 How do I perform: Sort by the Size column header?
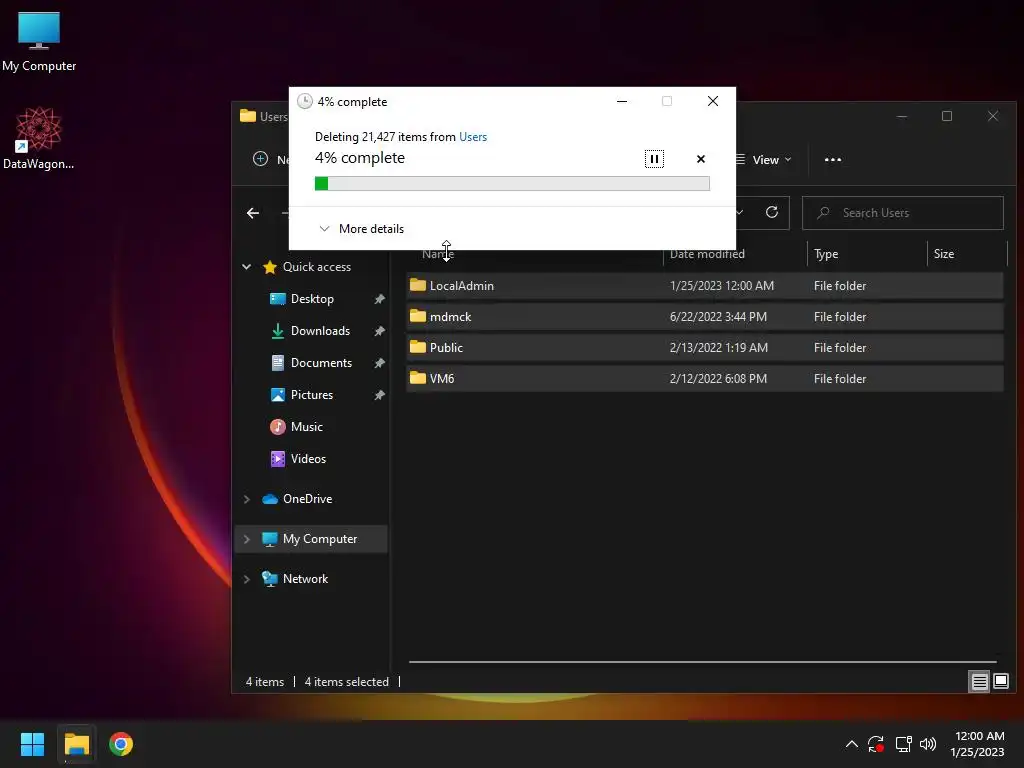click(944, 254)
